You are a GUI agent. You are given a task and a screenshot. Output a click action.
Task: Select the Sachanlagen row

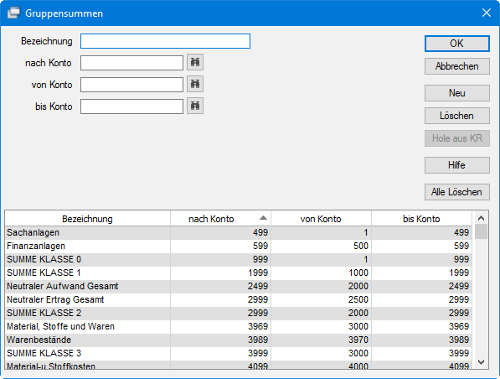238,233
